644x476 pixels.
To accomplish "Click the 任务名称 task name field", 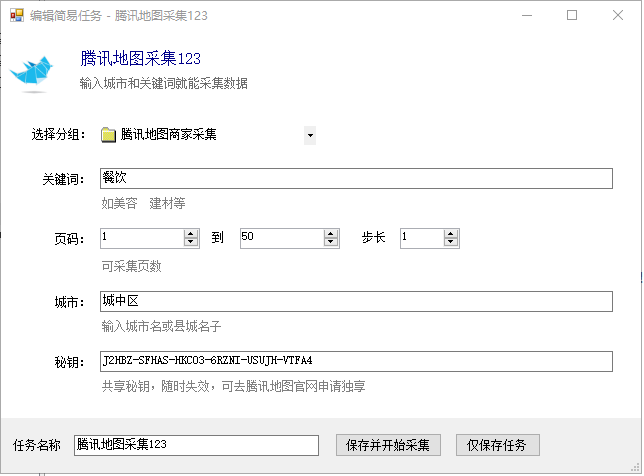I will click(x=196, y=445).
